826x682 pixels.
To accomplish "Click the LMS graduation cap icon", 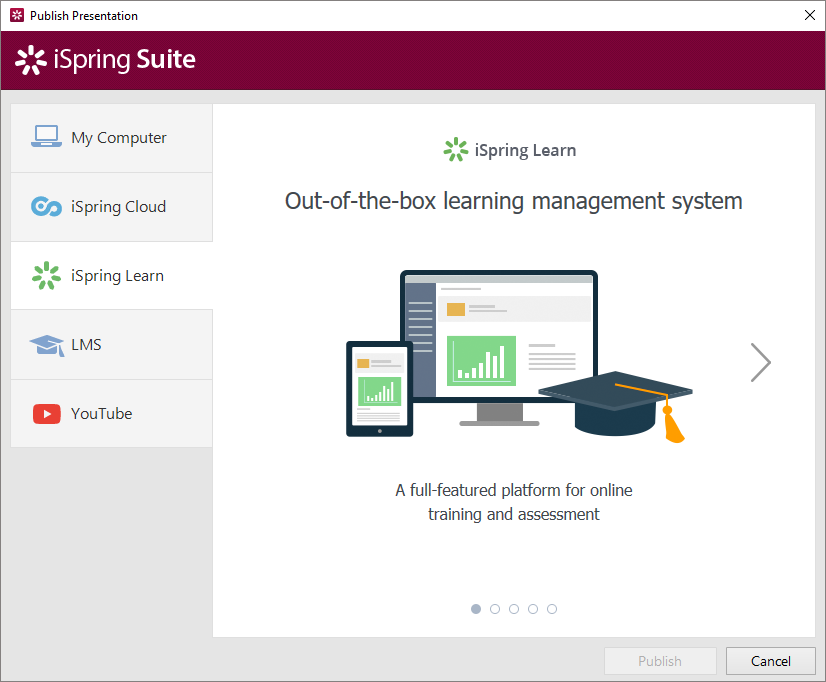I will [x=46, y=344].
